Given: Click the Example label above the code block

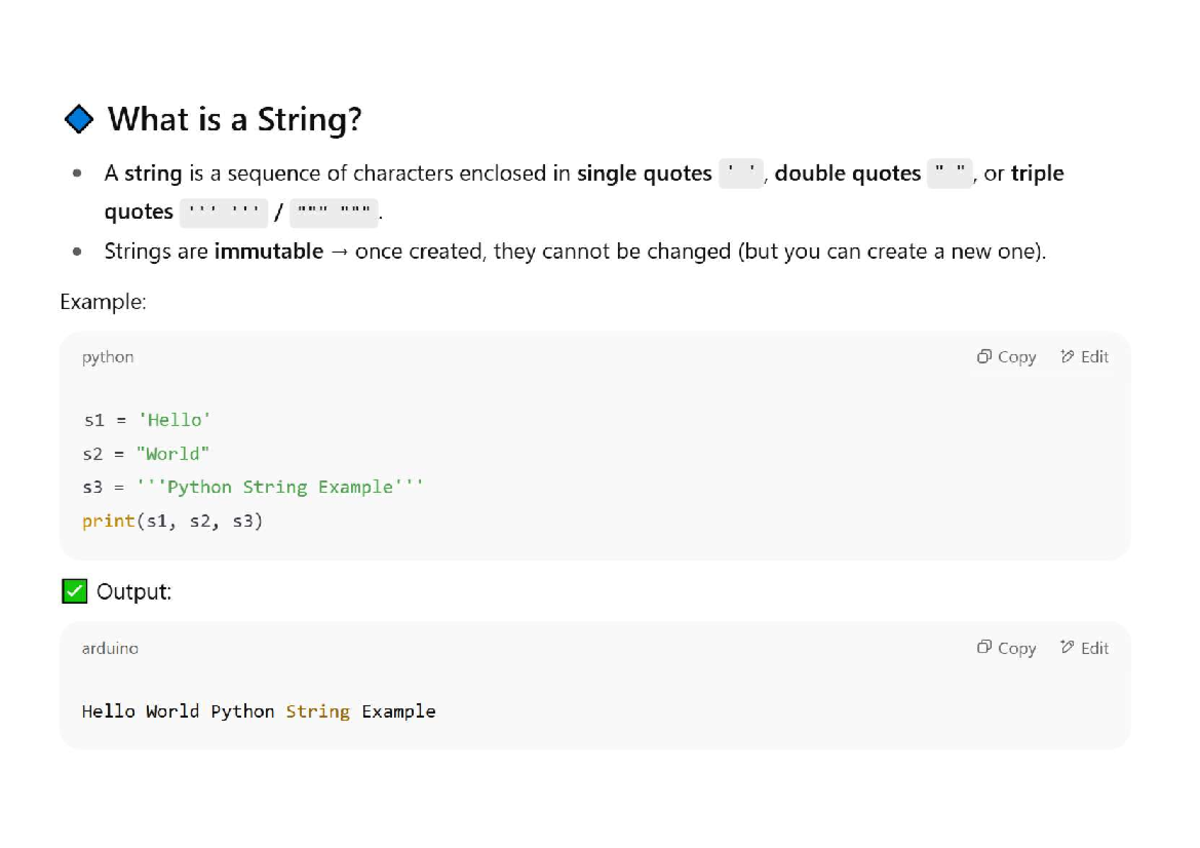Looking at the screenshot, I should tap(103, 301).
